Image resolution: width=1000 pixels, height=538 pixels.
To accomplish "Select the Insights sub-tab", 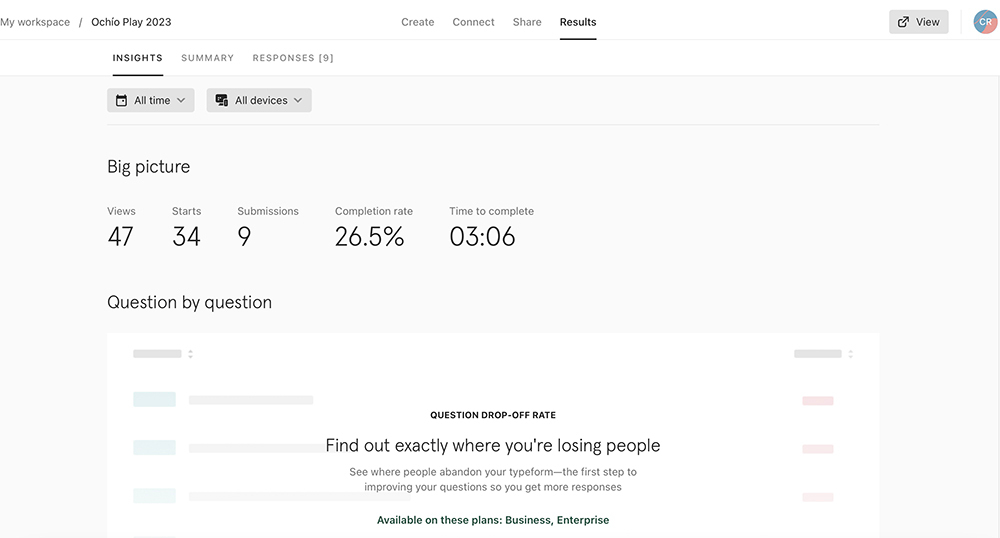I will 138,58.
